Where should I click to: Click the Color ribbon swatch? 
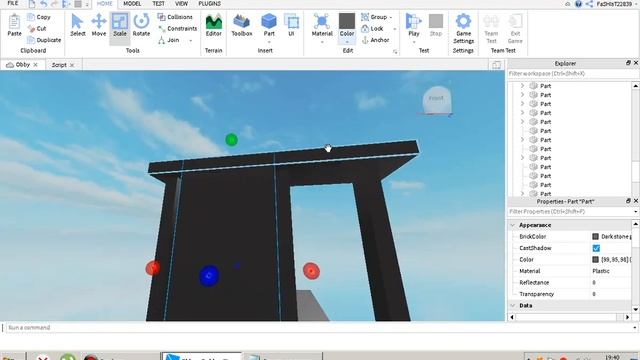pyautogui.click(x=347, y=22)
